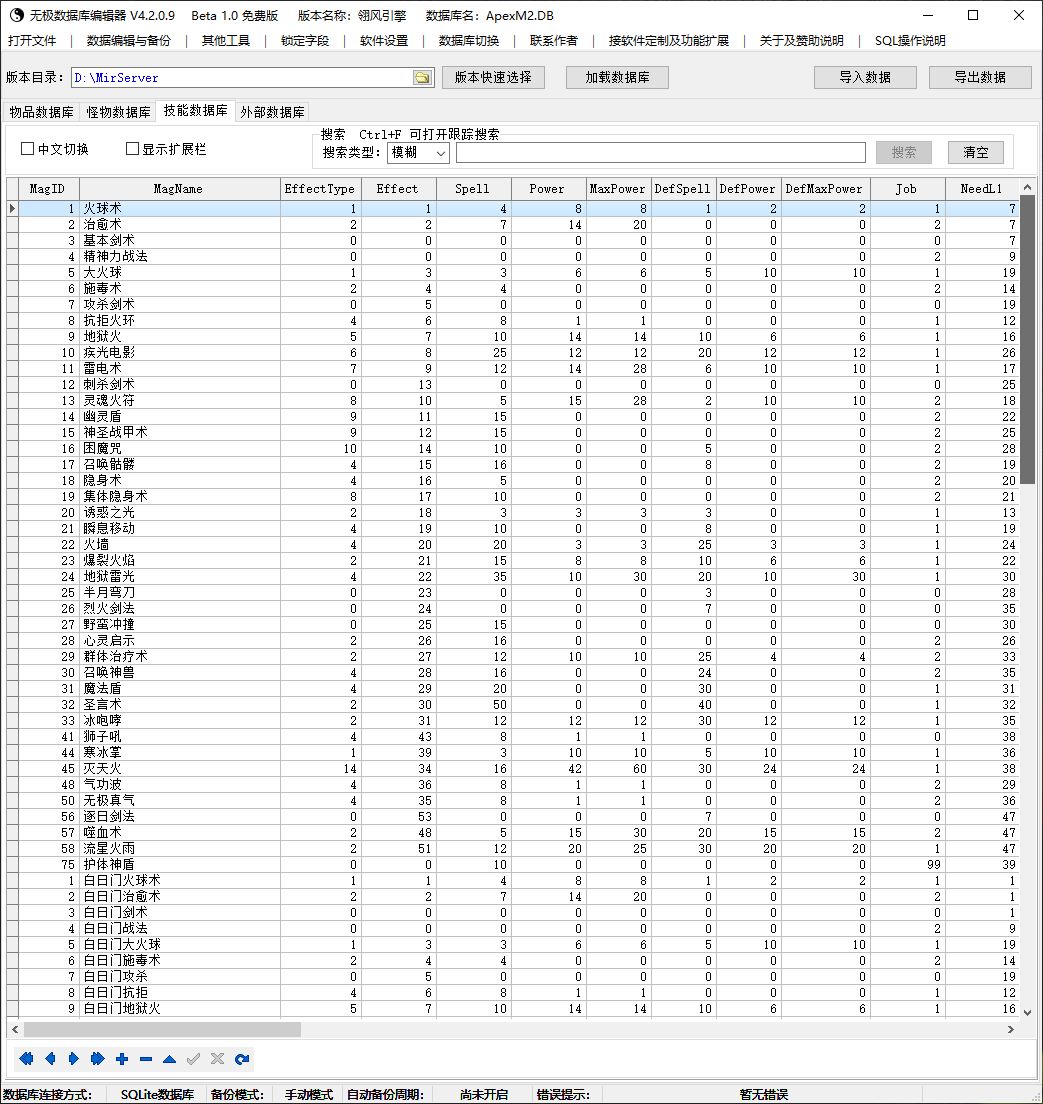Click the edit record triangle icon

point(170,1058)
